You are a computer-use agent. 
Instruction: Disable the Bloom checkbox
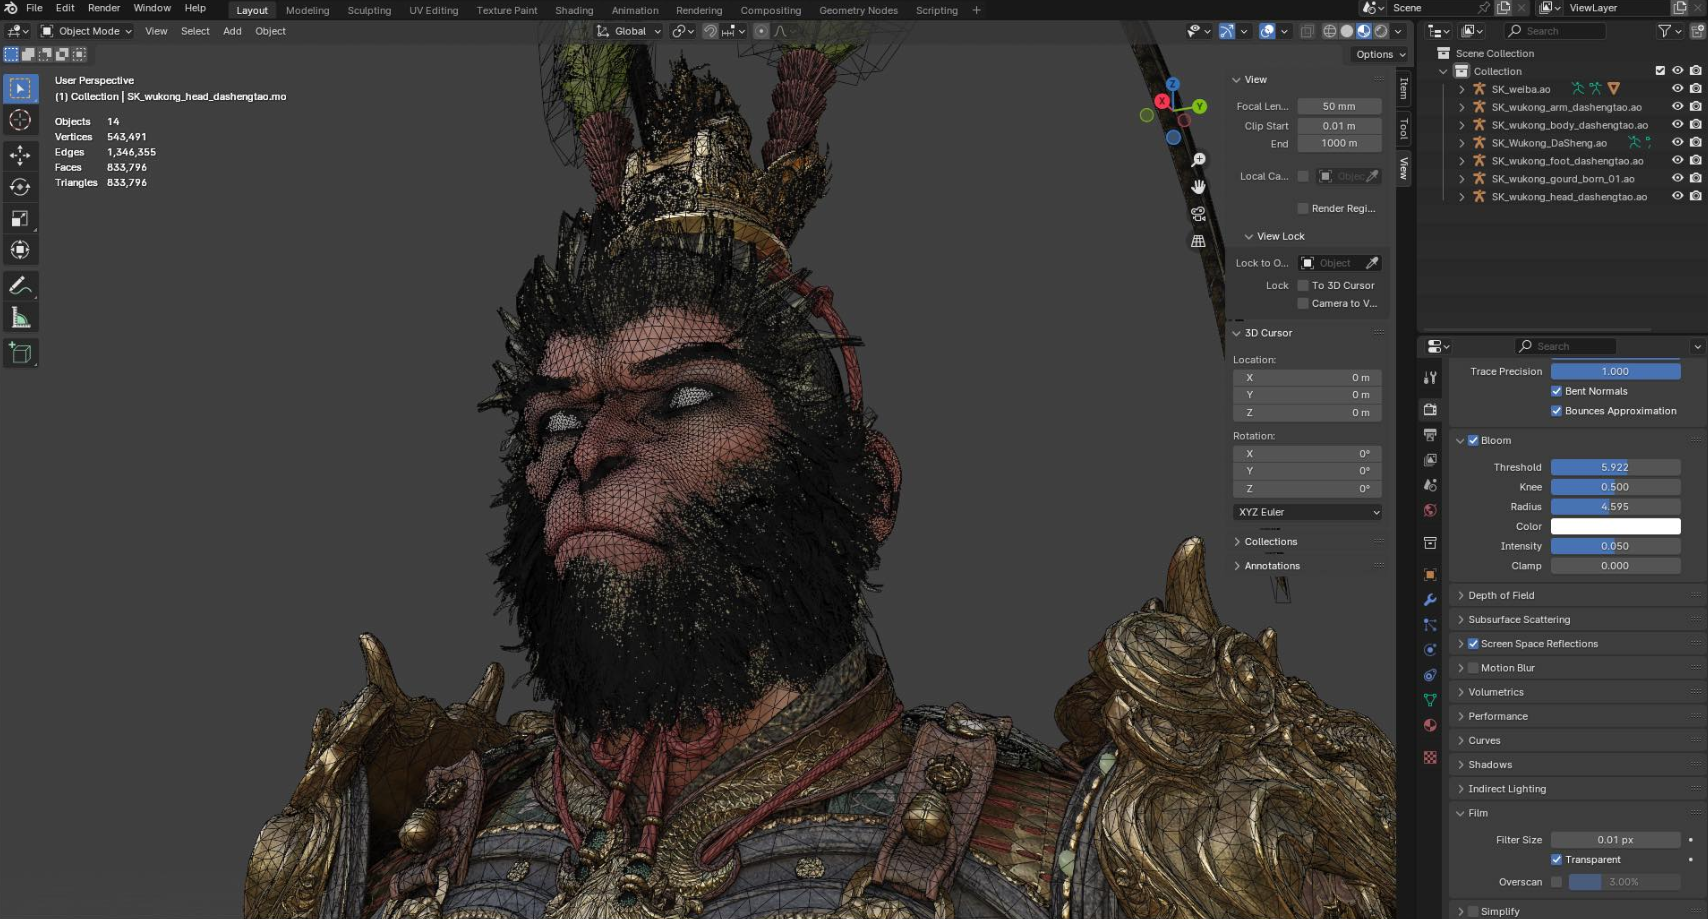click(1473, 440)
